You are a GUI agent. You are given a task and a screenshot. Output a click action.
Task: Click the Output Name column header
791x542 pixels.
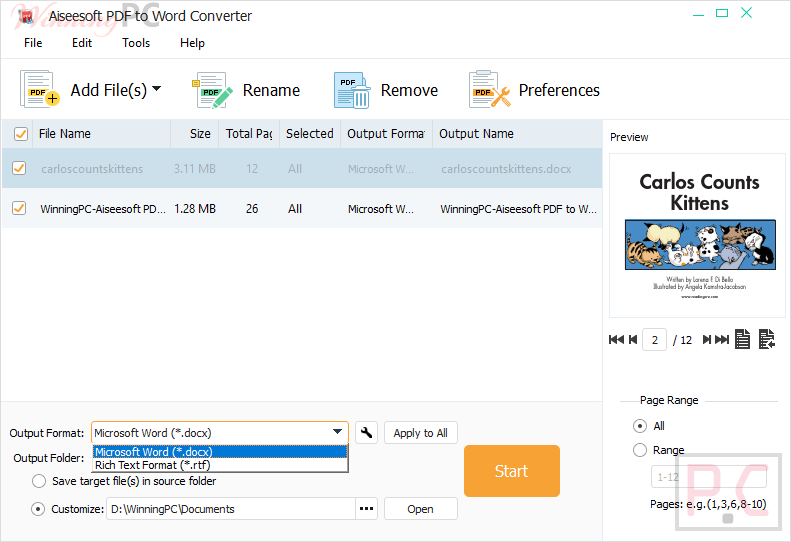click(x=517, y=134)
